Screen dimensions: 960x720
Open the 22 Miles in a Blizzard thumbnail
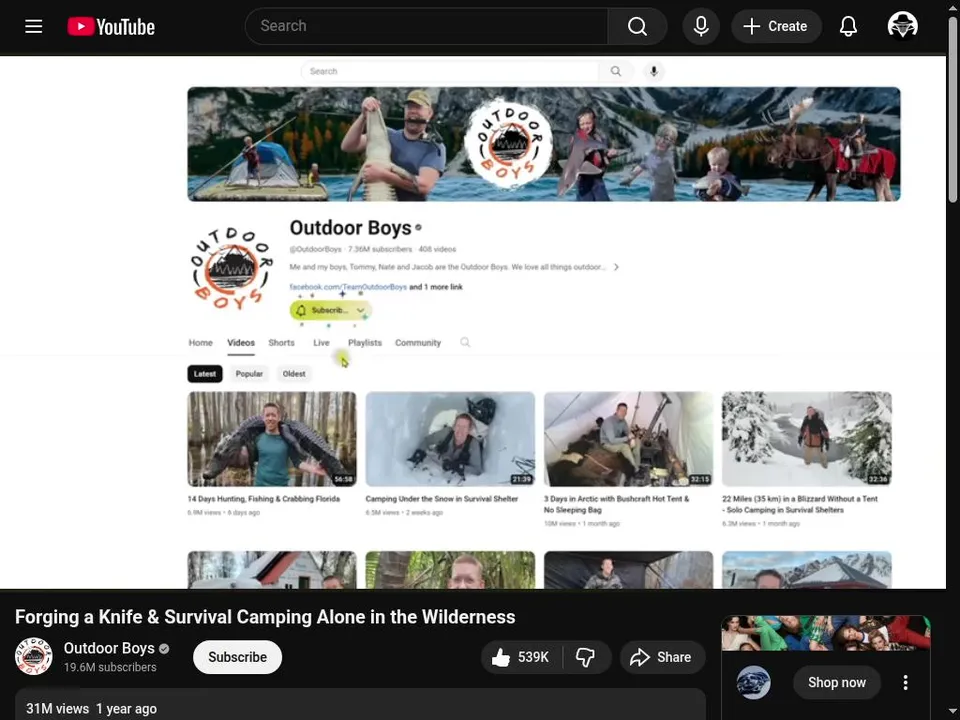tap(806, 439)
